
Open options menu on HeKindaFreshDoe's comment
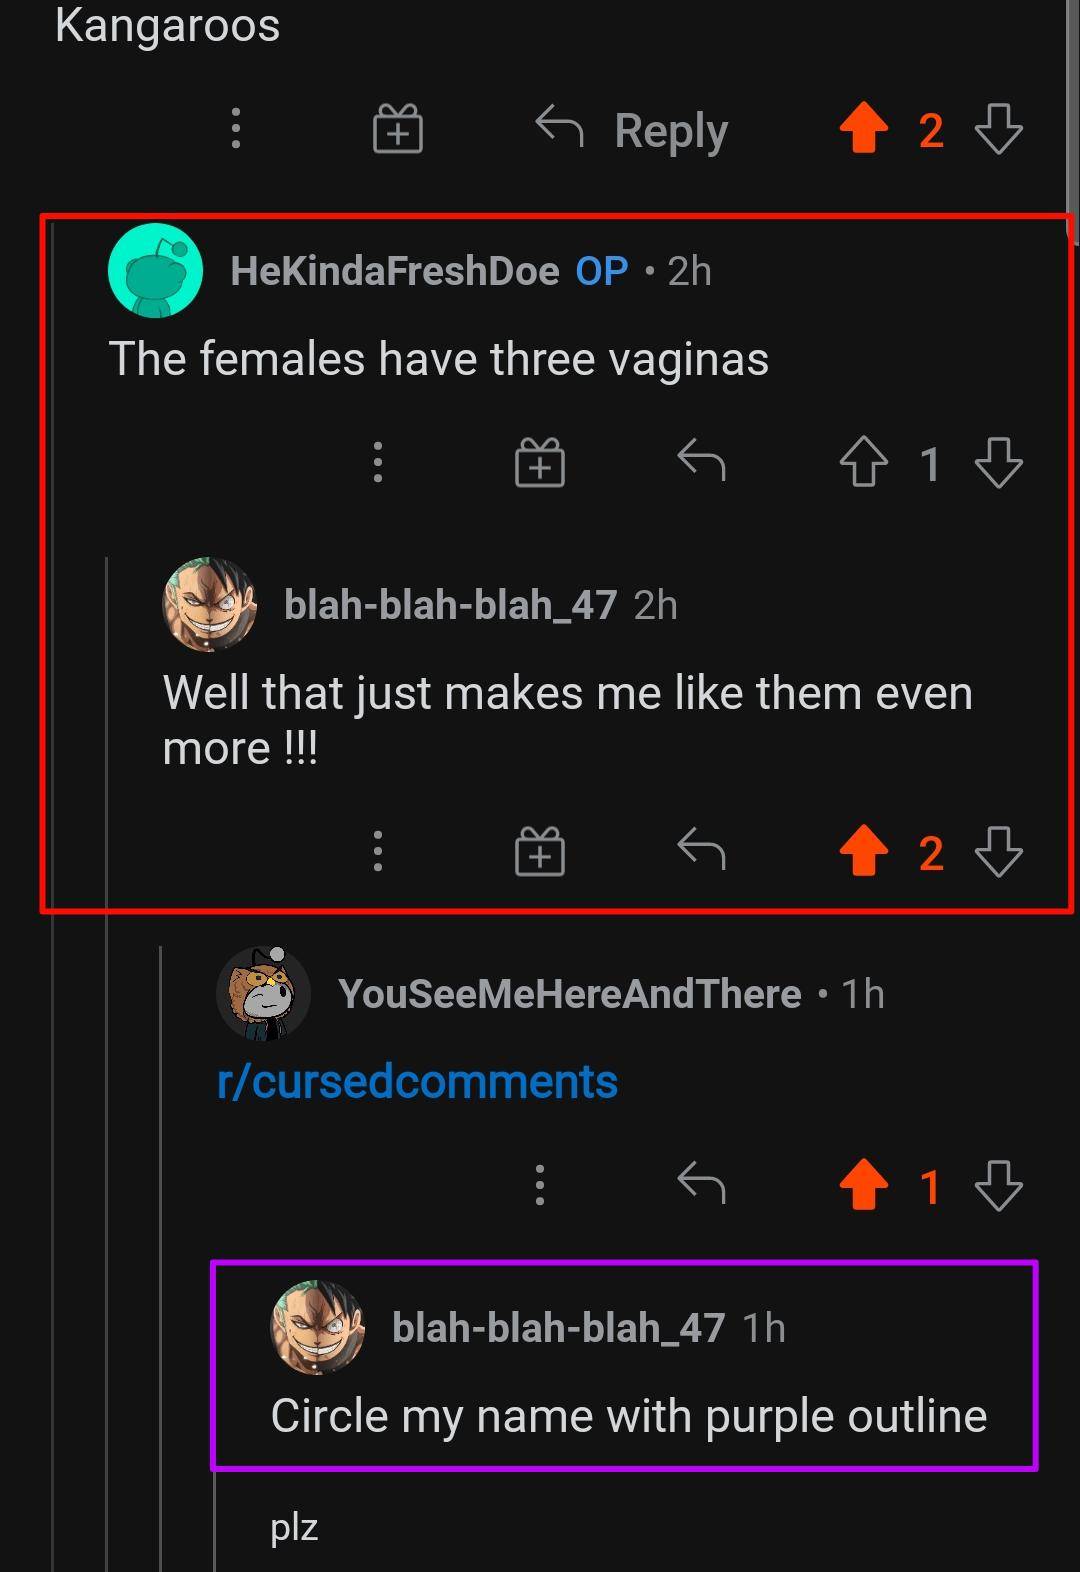[377, 463]
